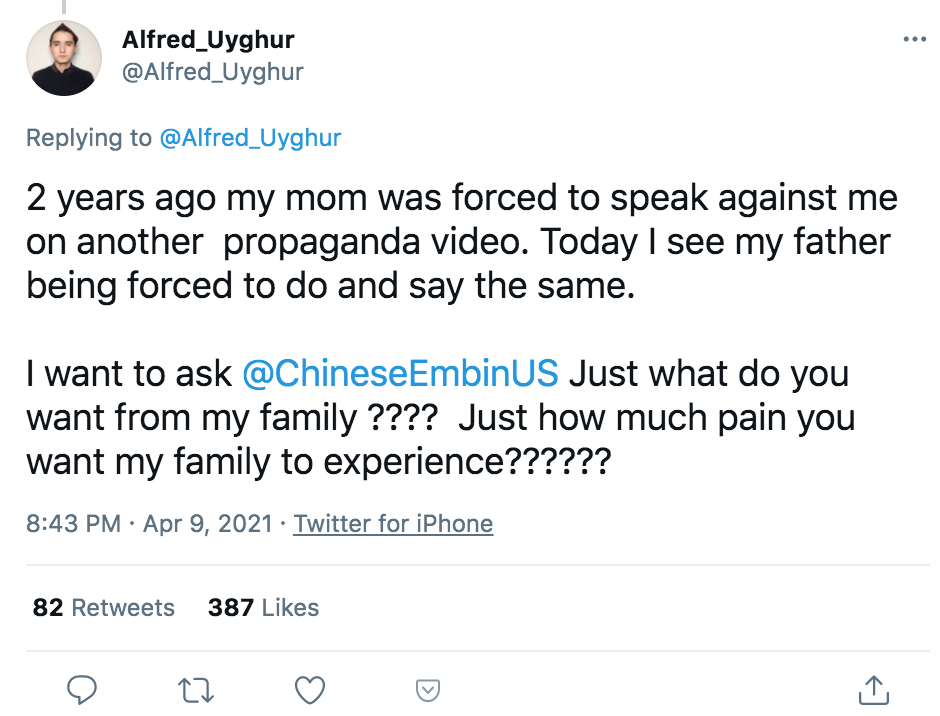Click the gray @Alfred_Uyghur handle under the name
The height and width of the screenshot is (716, 940).
(x=213, y=72)
